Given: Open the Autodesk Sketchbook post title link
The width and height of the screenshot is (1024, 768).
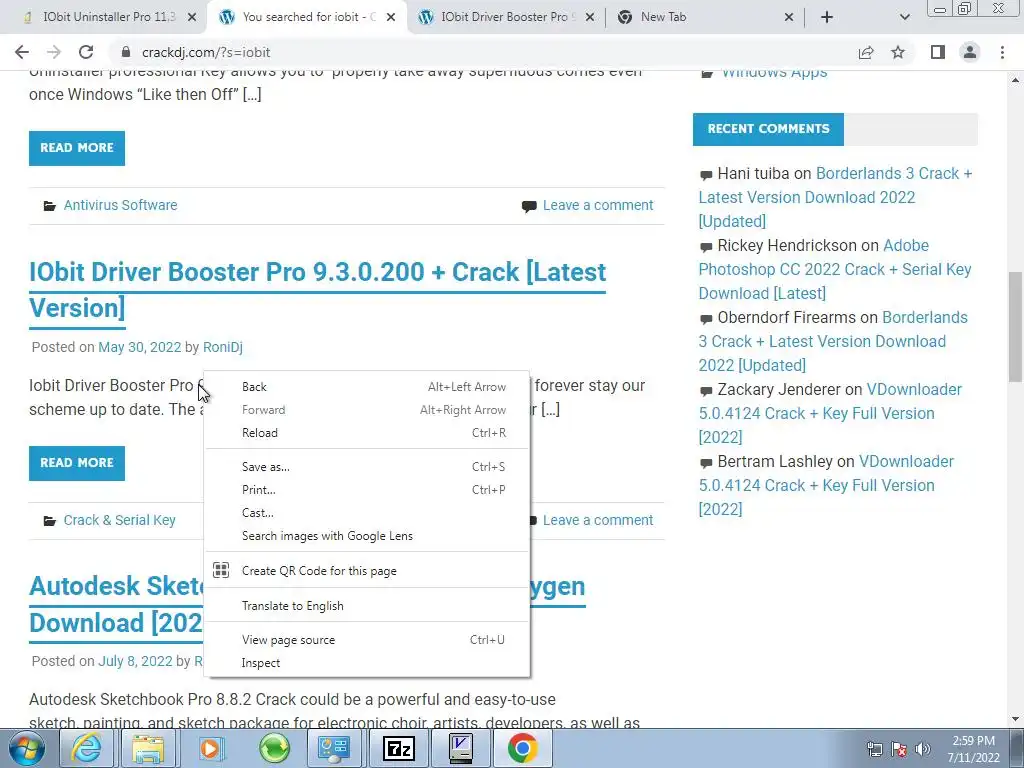Looking at the screenshot, I should pos(116,604).
